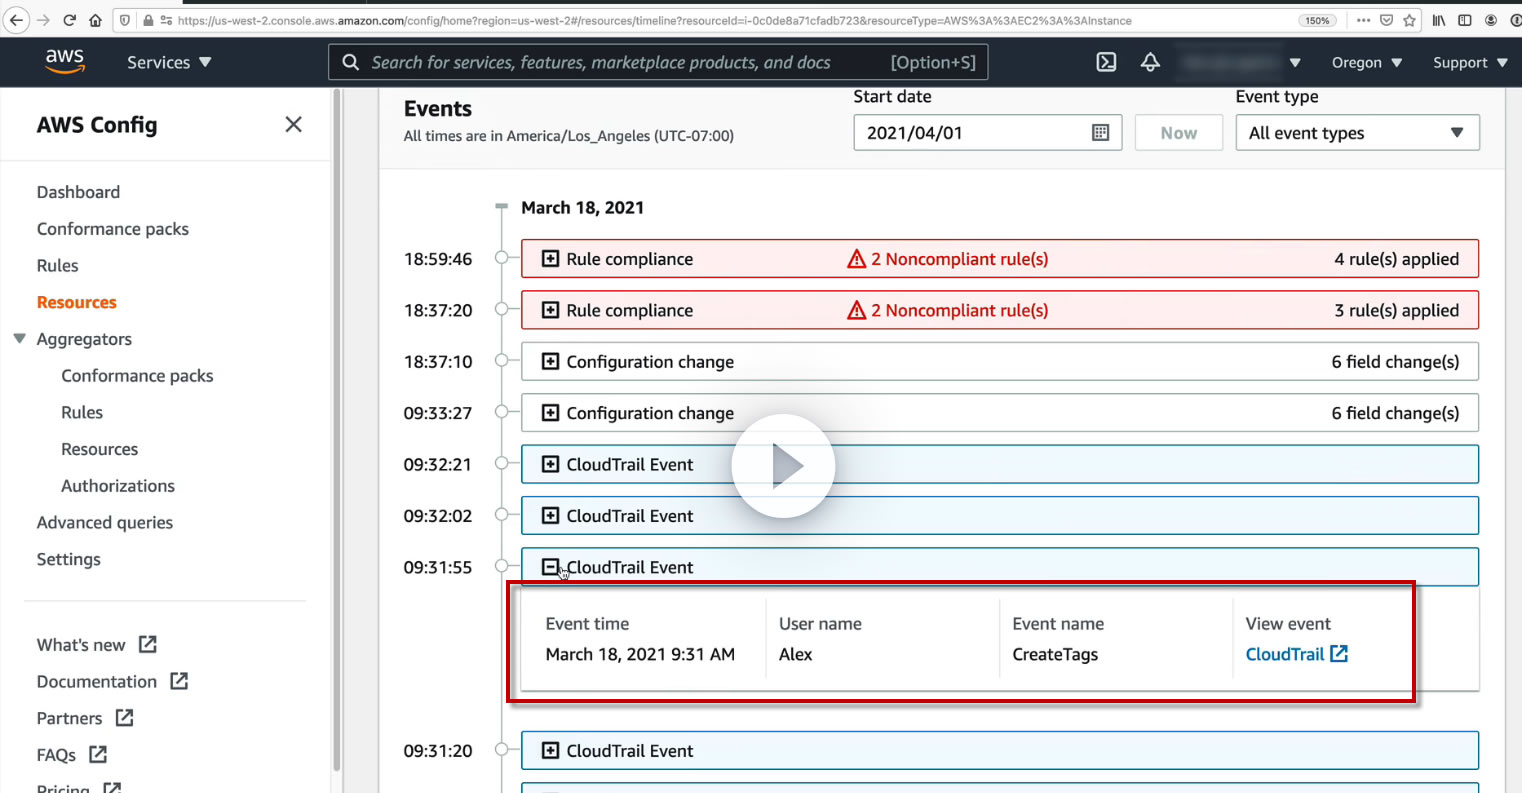
Task: Expand the 09:33:27 Configuration change event
Action: pyautogui.click(x=550, y=413)
